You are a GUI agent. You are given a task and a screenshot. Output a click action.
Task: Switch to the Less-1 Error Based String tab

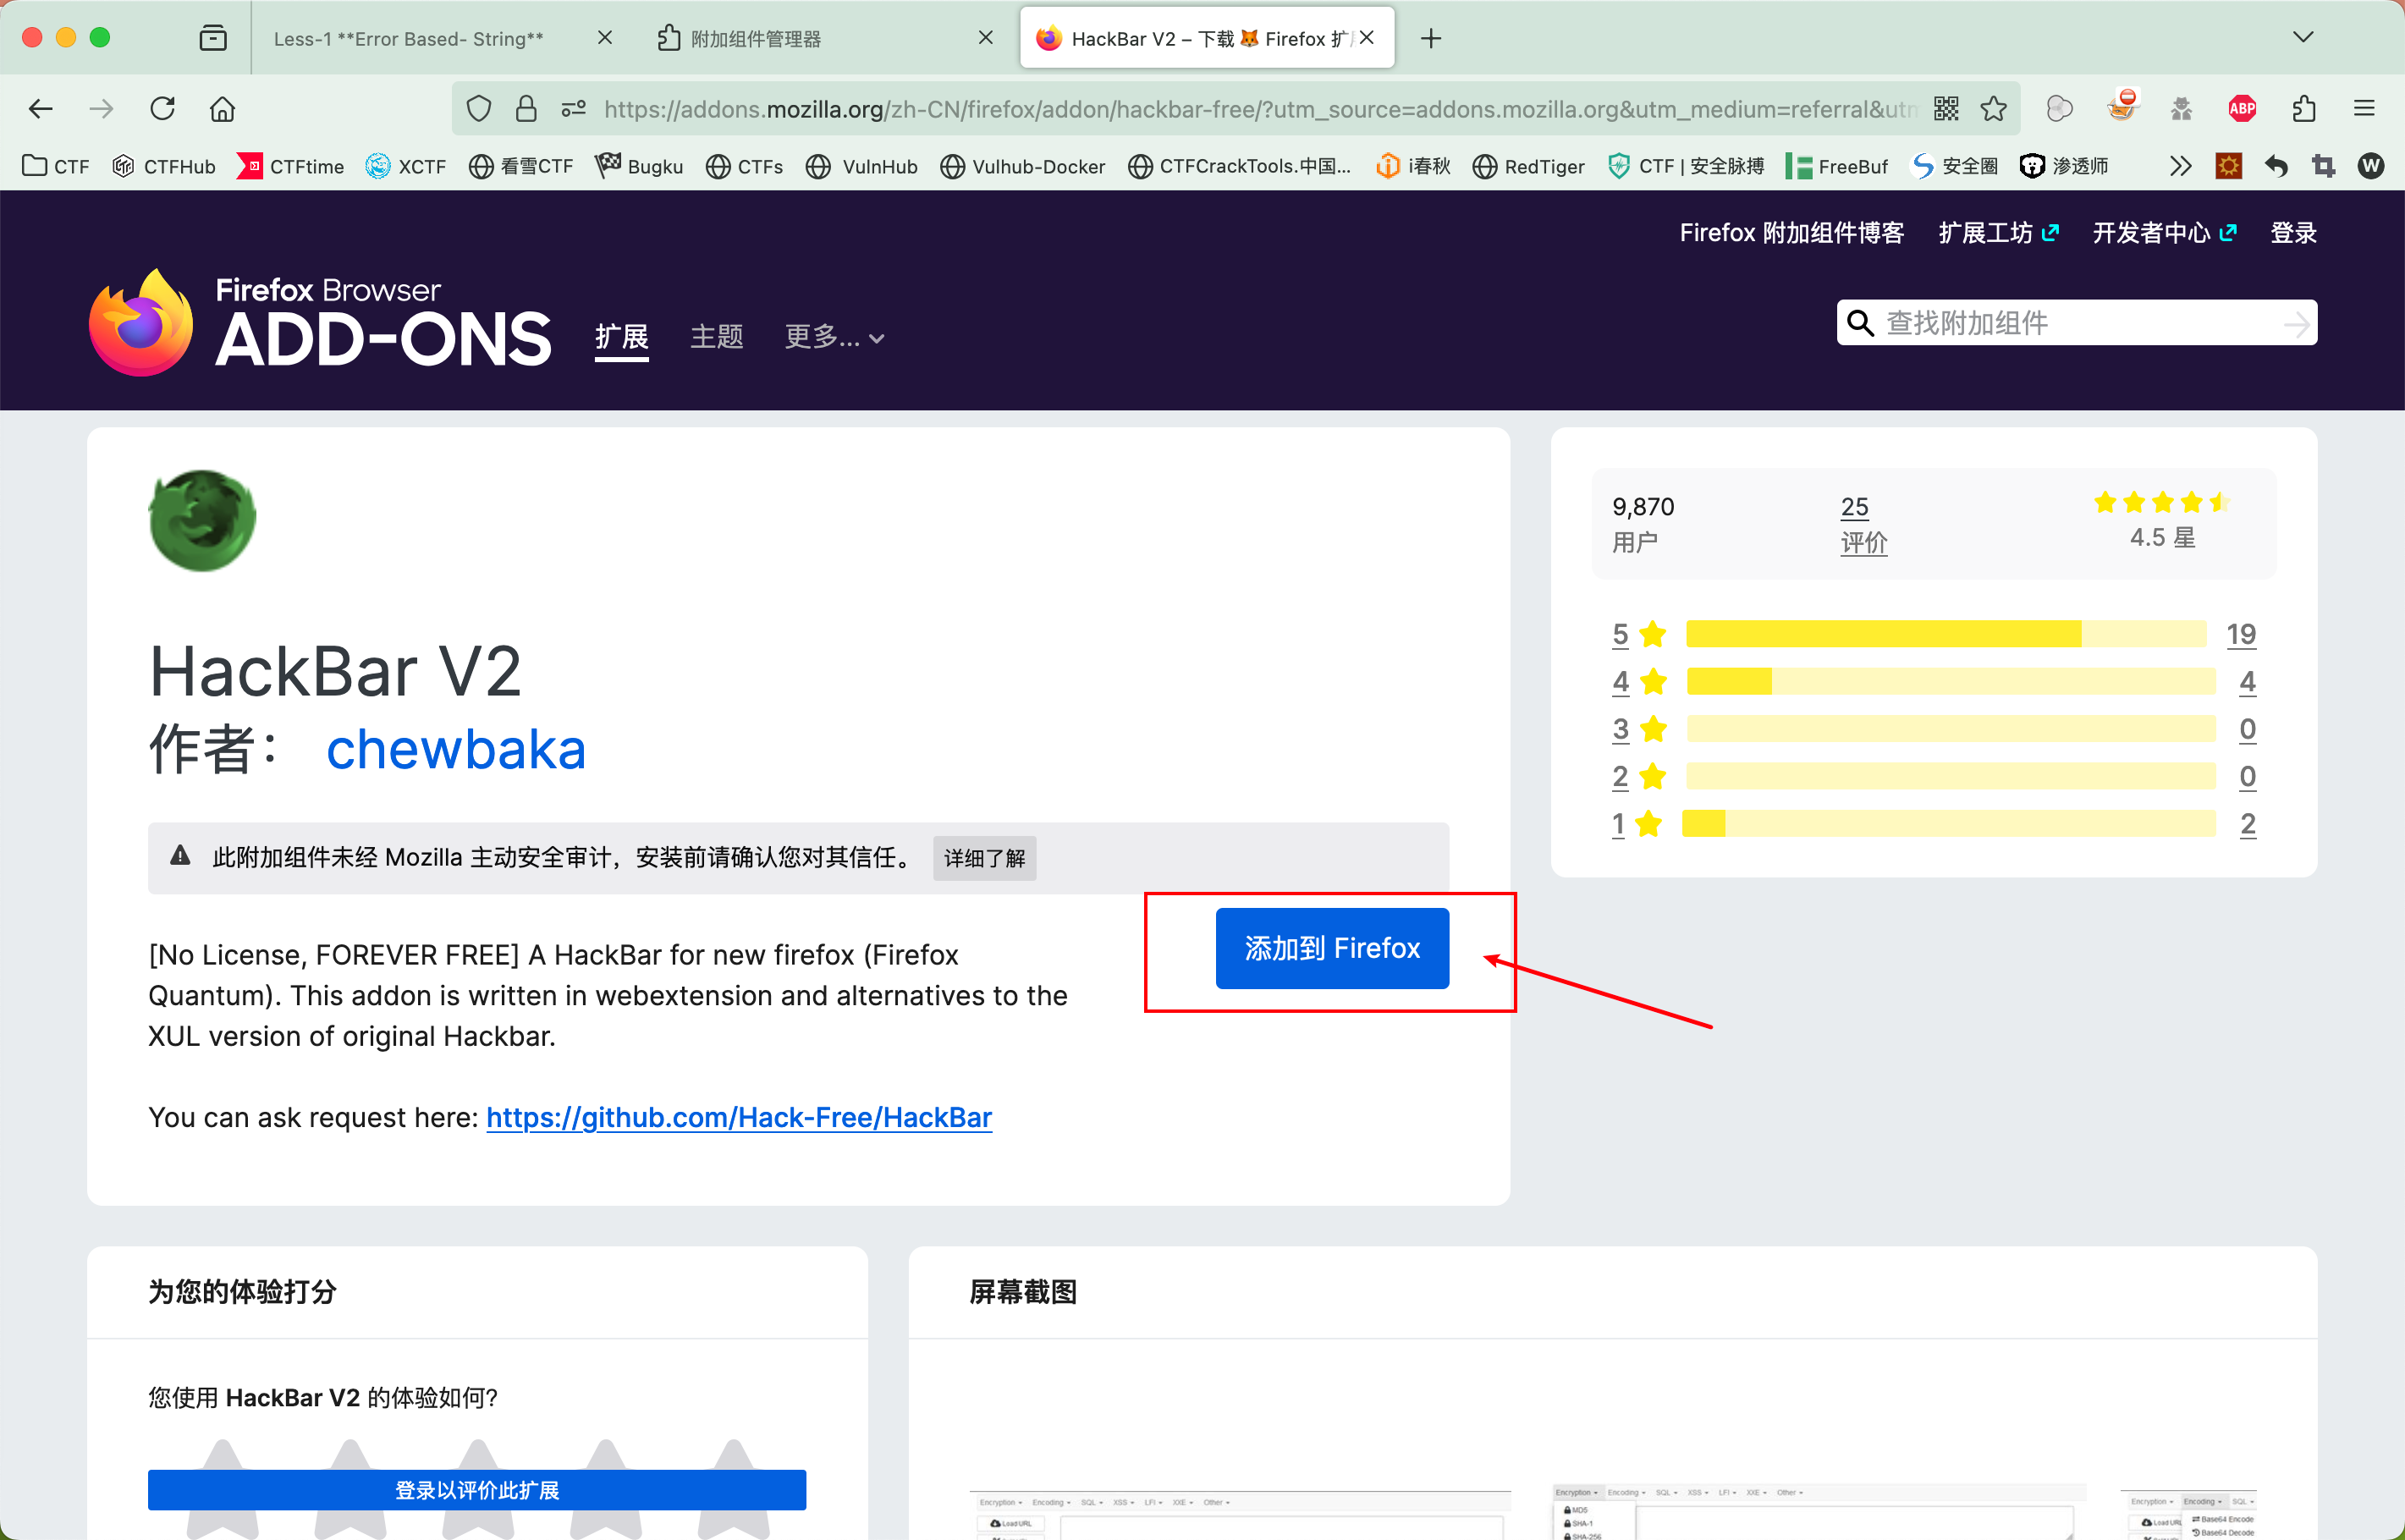pos(408,39)
